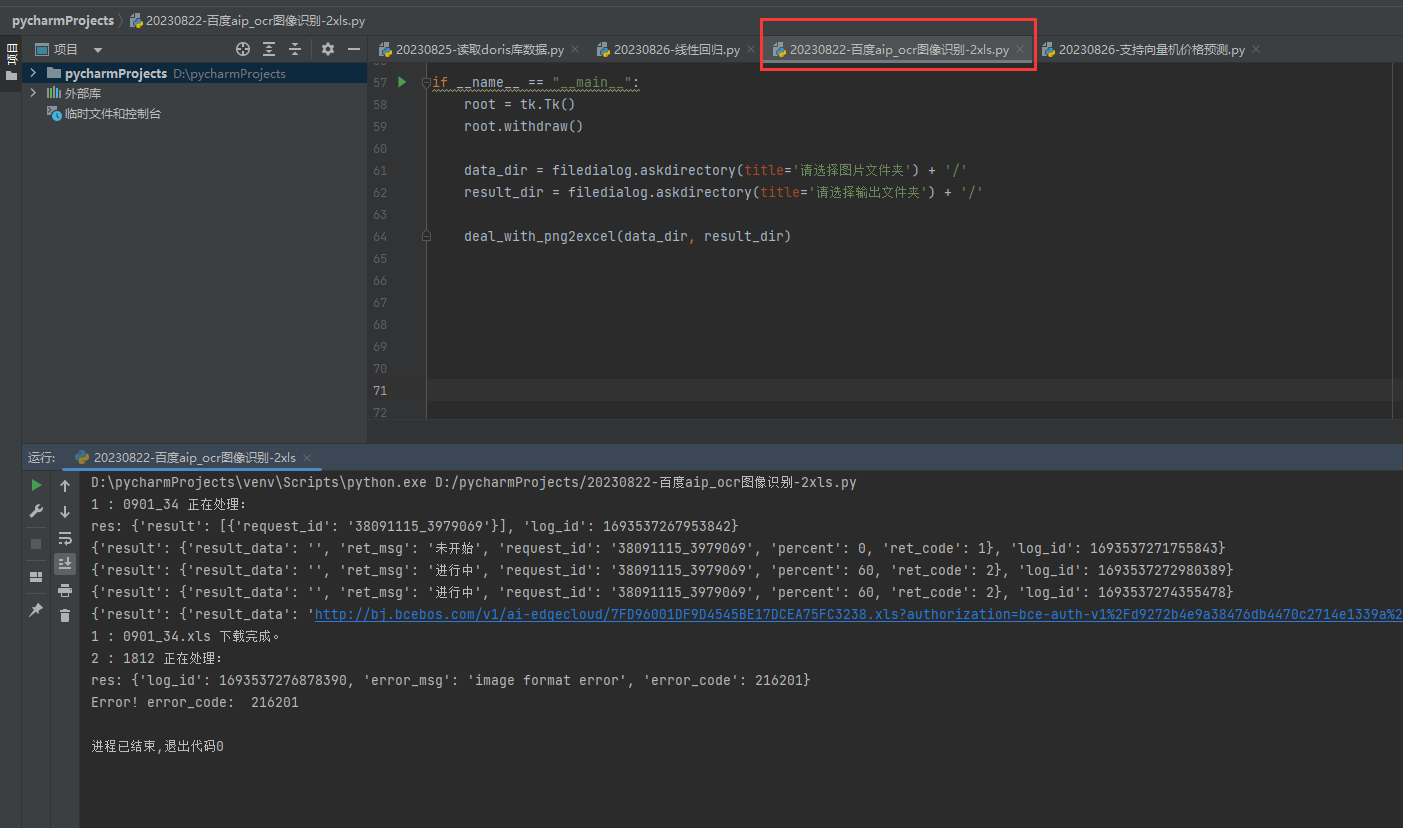Click '2 : 1812 正在处理:' console line
This screenshot has height=828, width=1403.
pyautogui.click(x=157, y=658)
